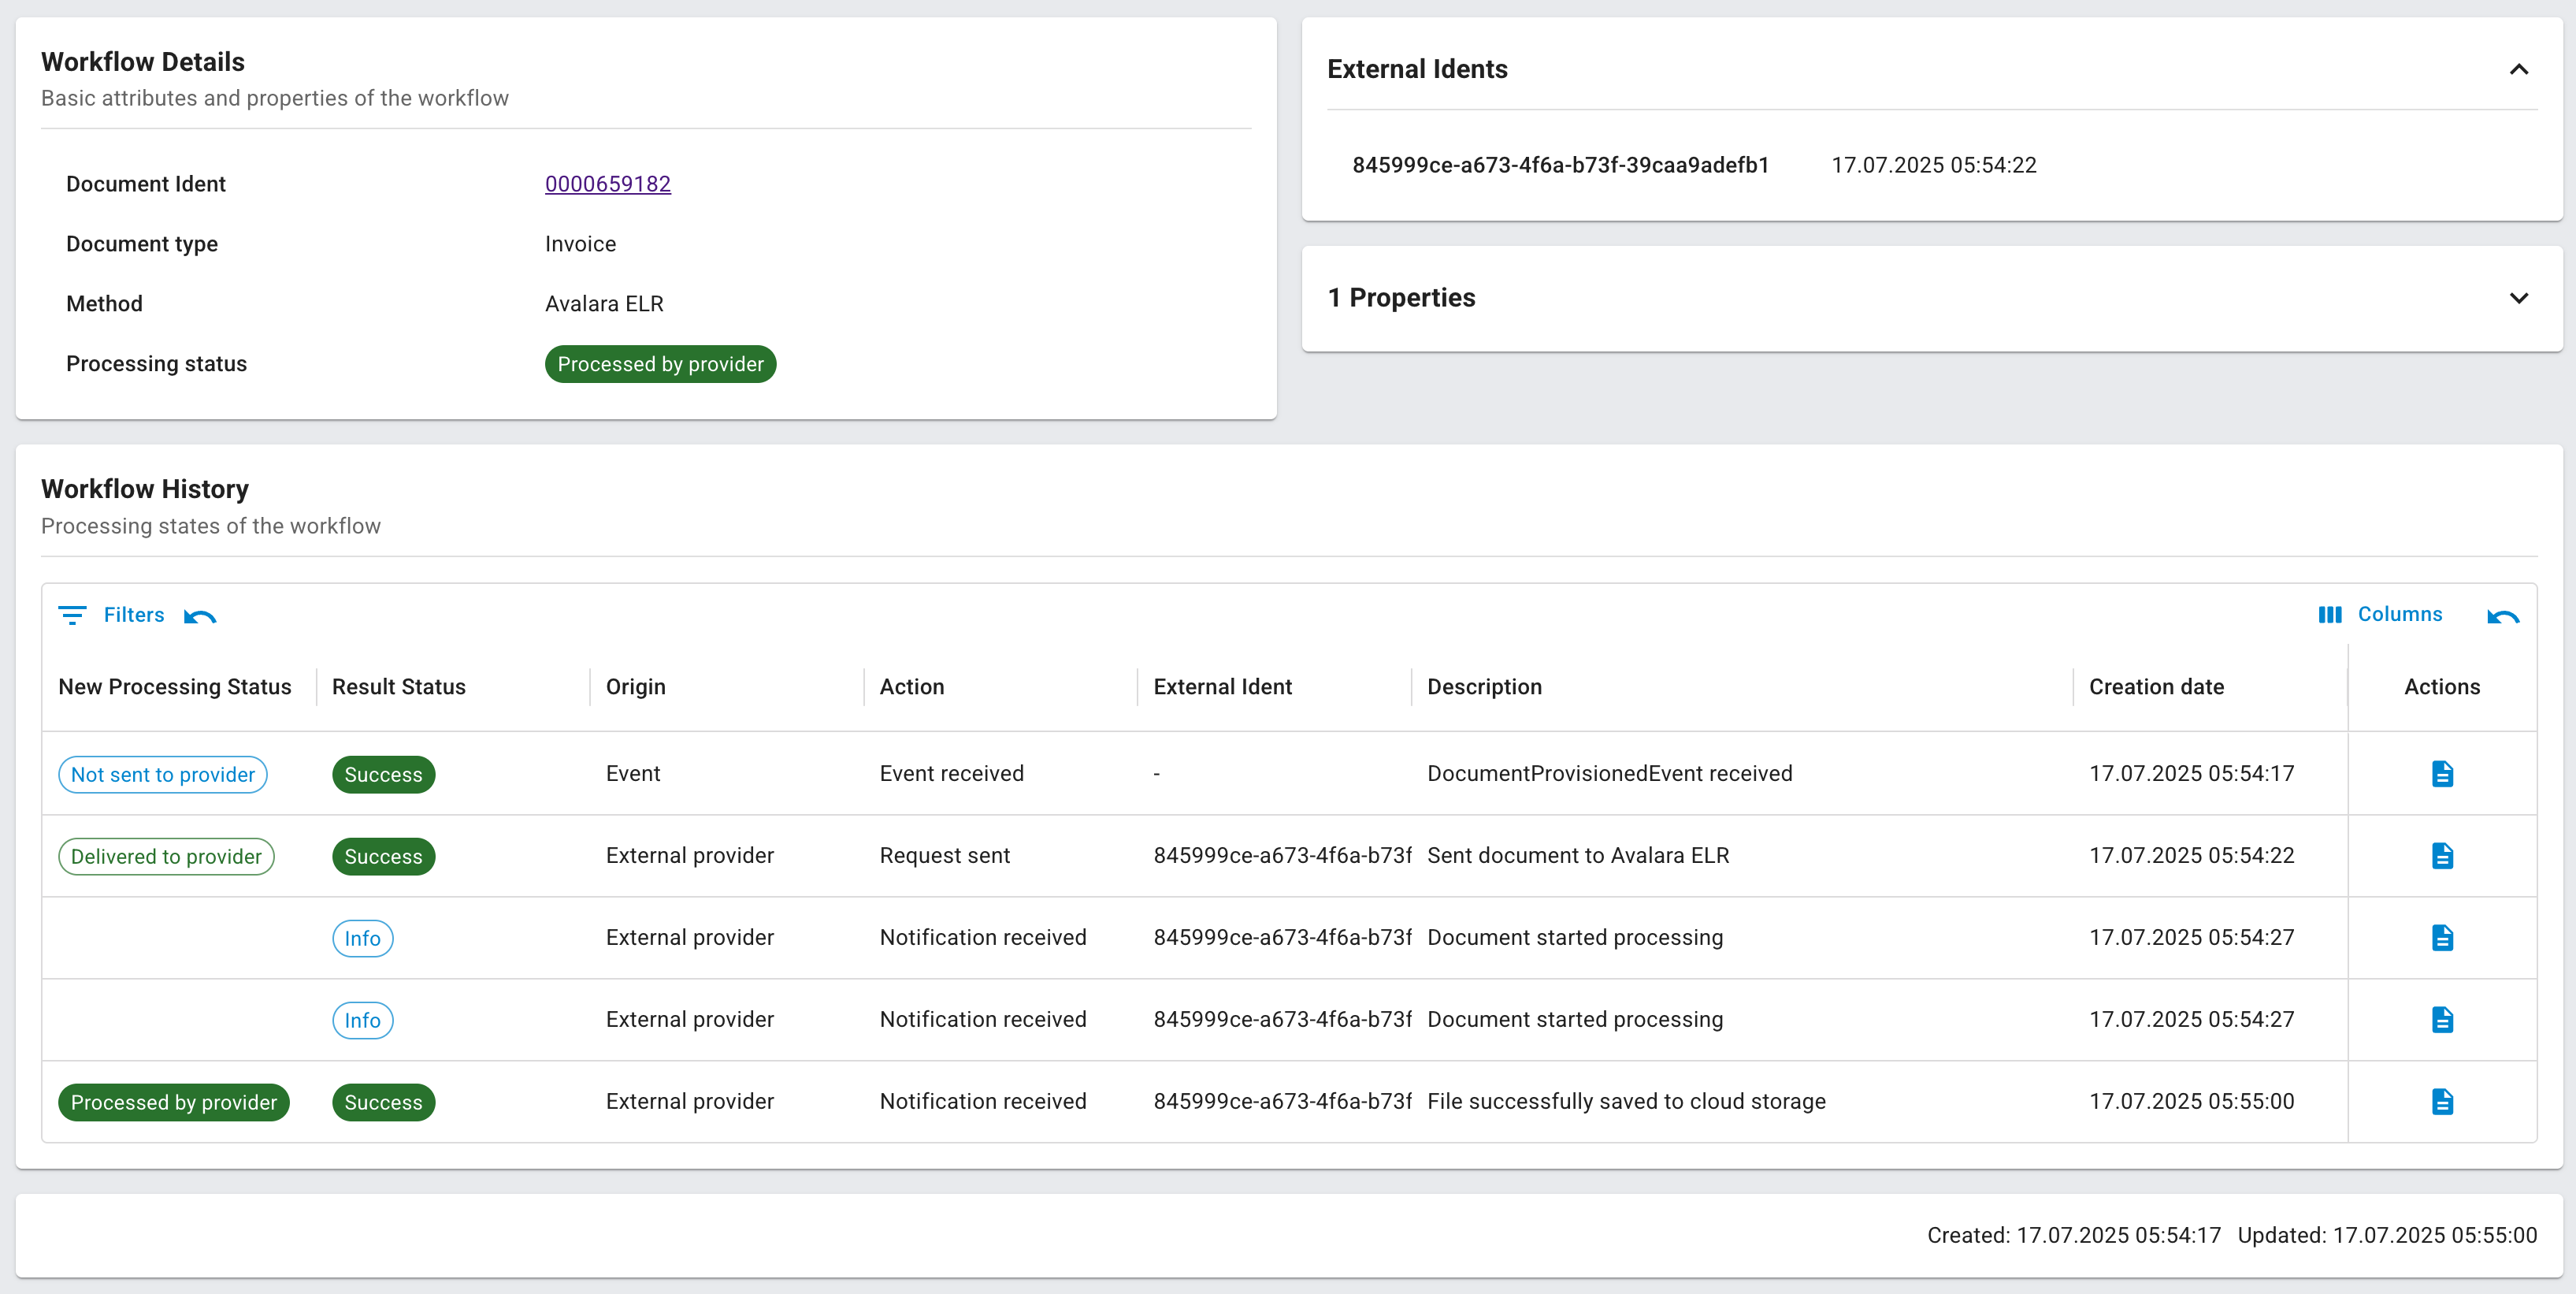Click File successfully saved to cloud storage
2576x1294 pixels.
[x=1627, y=1102]
